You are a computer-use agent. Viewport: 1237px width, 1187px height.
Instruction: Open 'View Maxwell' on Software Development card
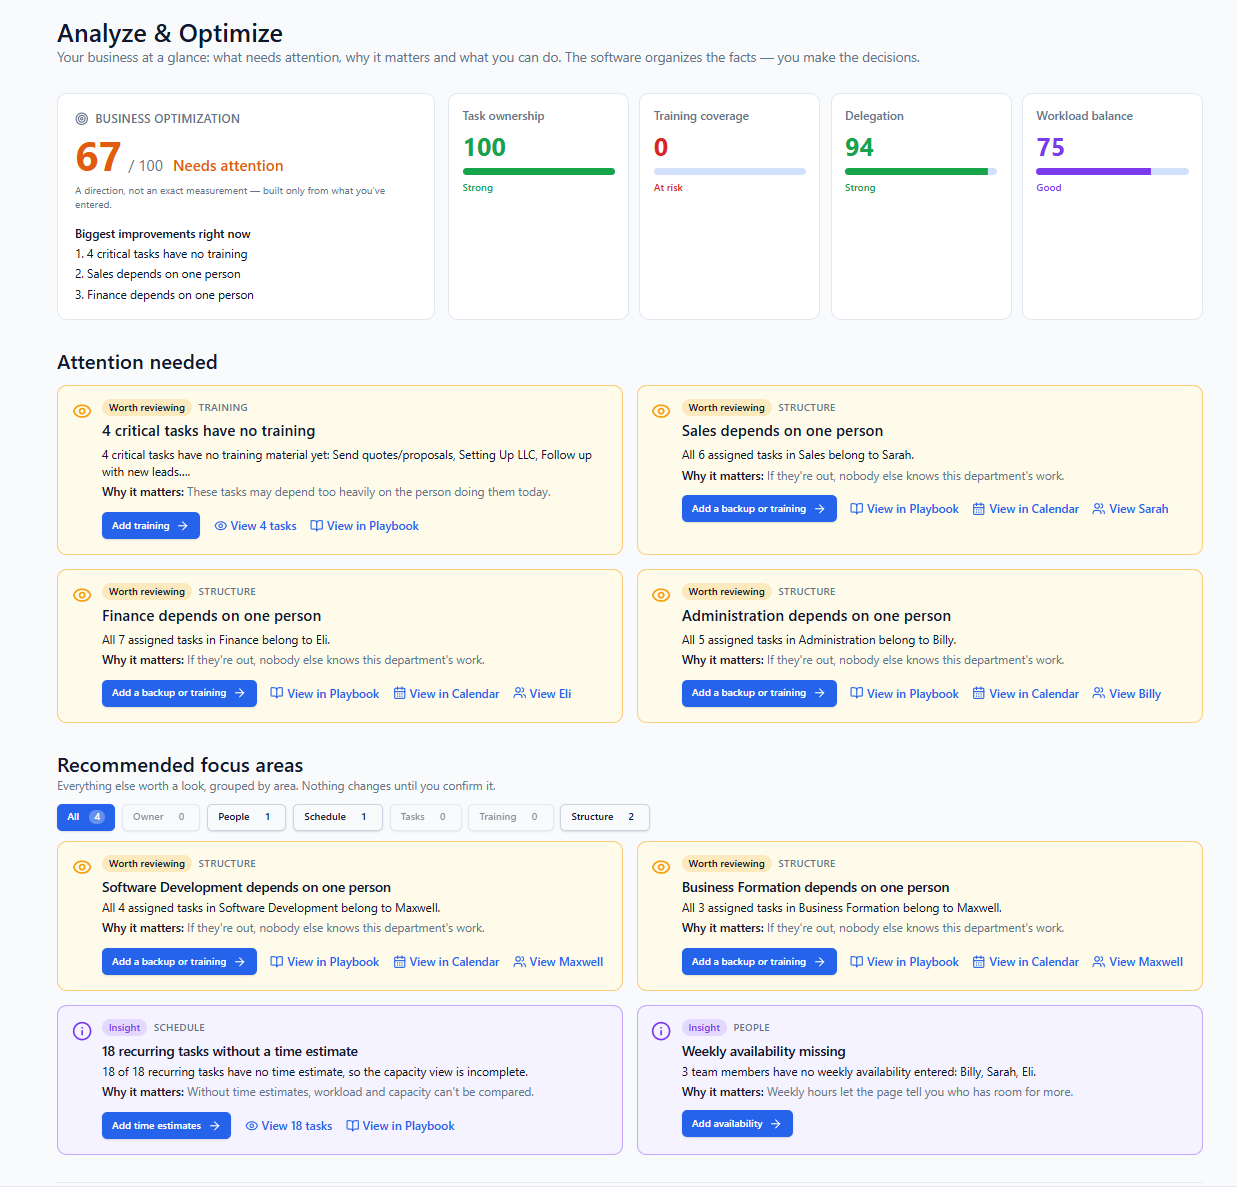click(559, 962)
